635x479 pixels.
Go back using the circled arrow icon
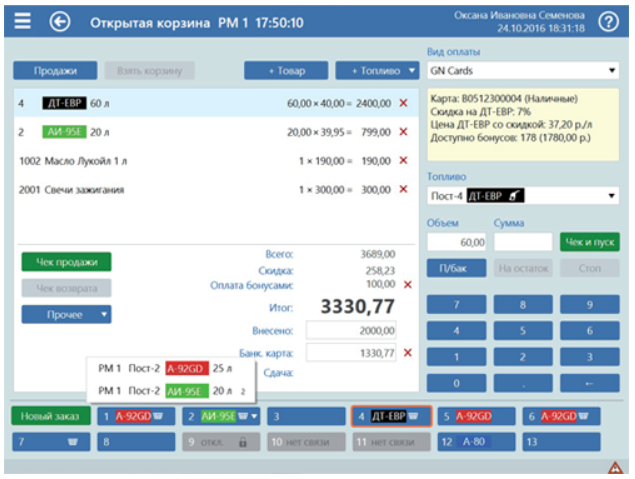pos(60,21)
